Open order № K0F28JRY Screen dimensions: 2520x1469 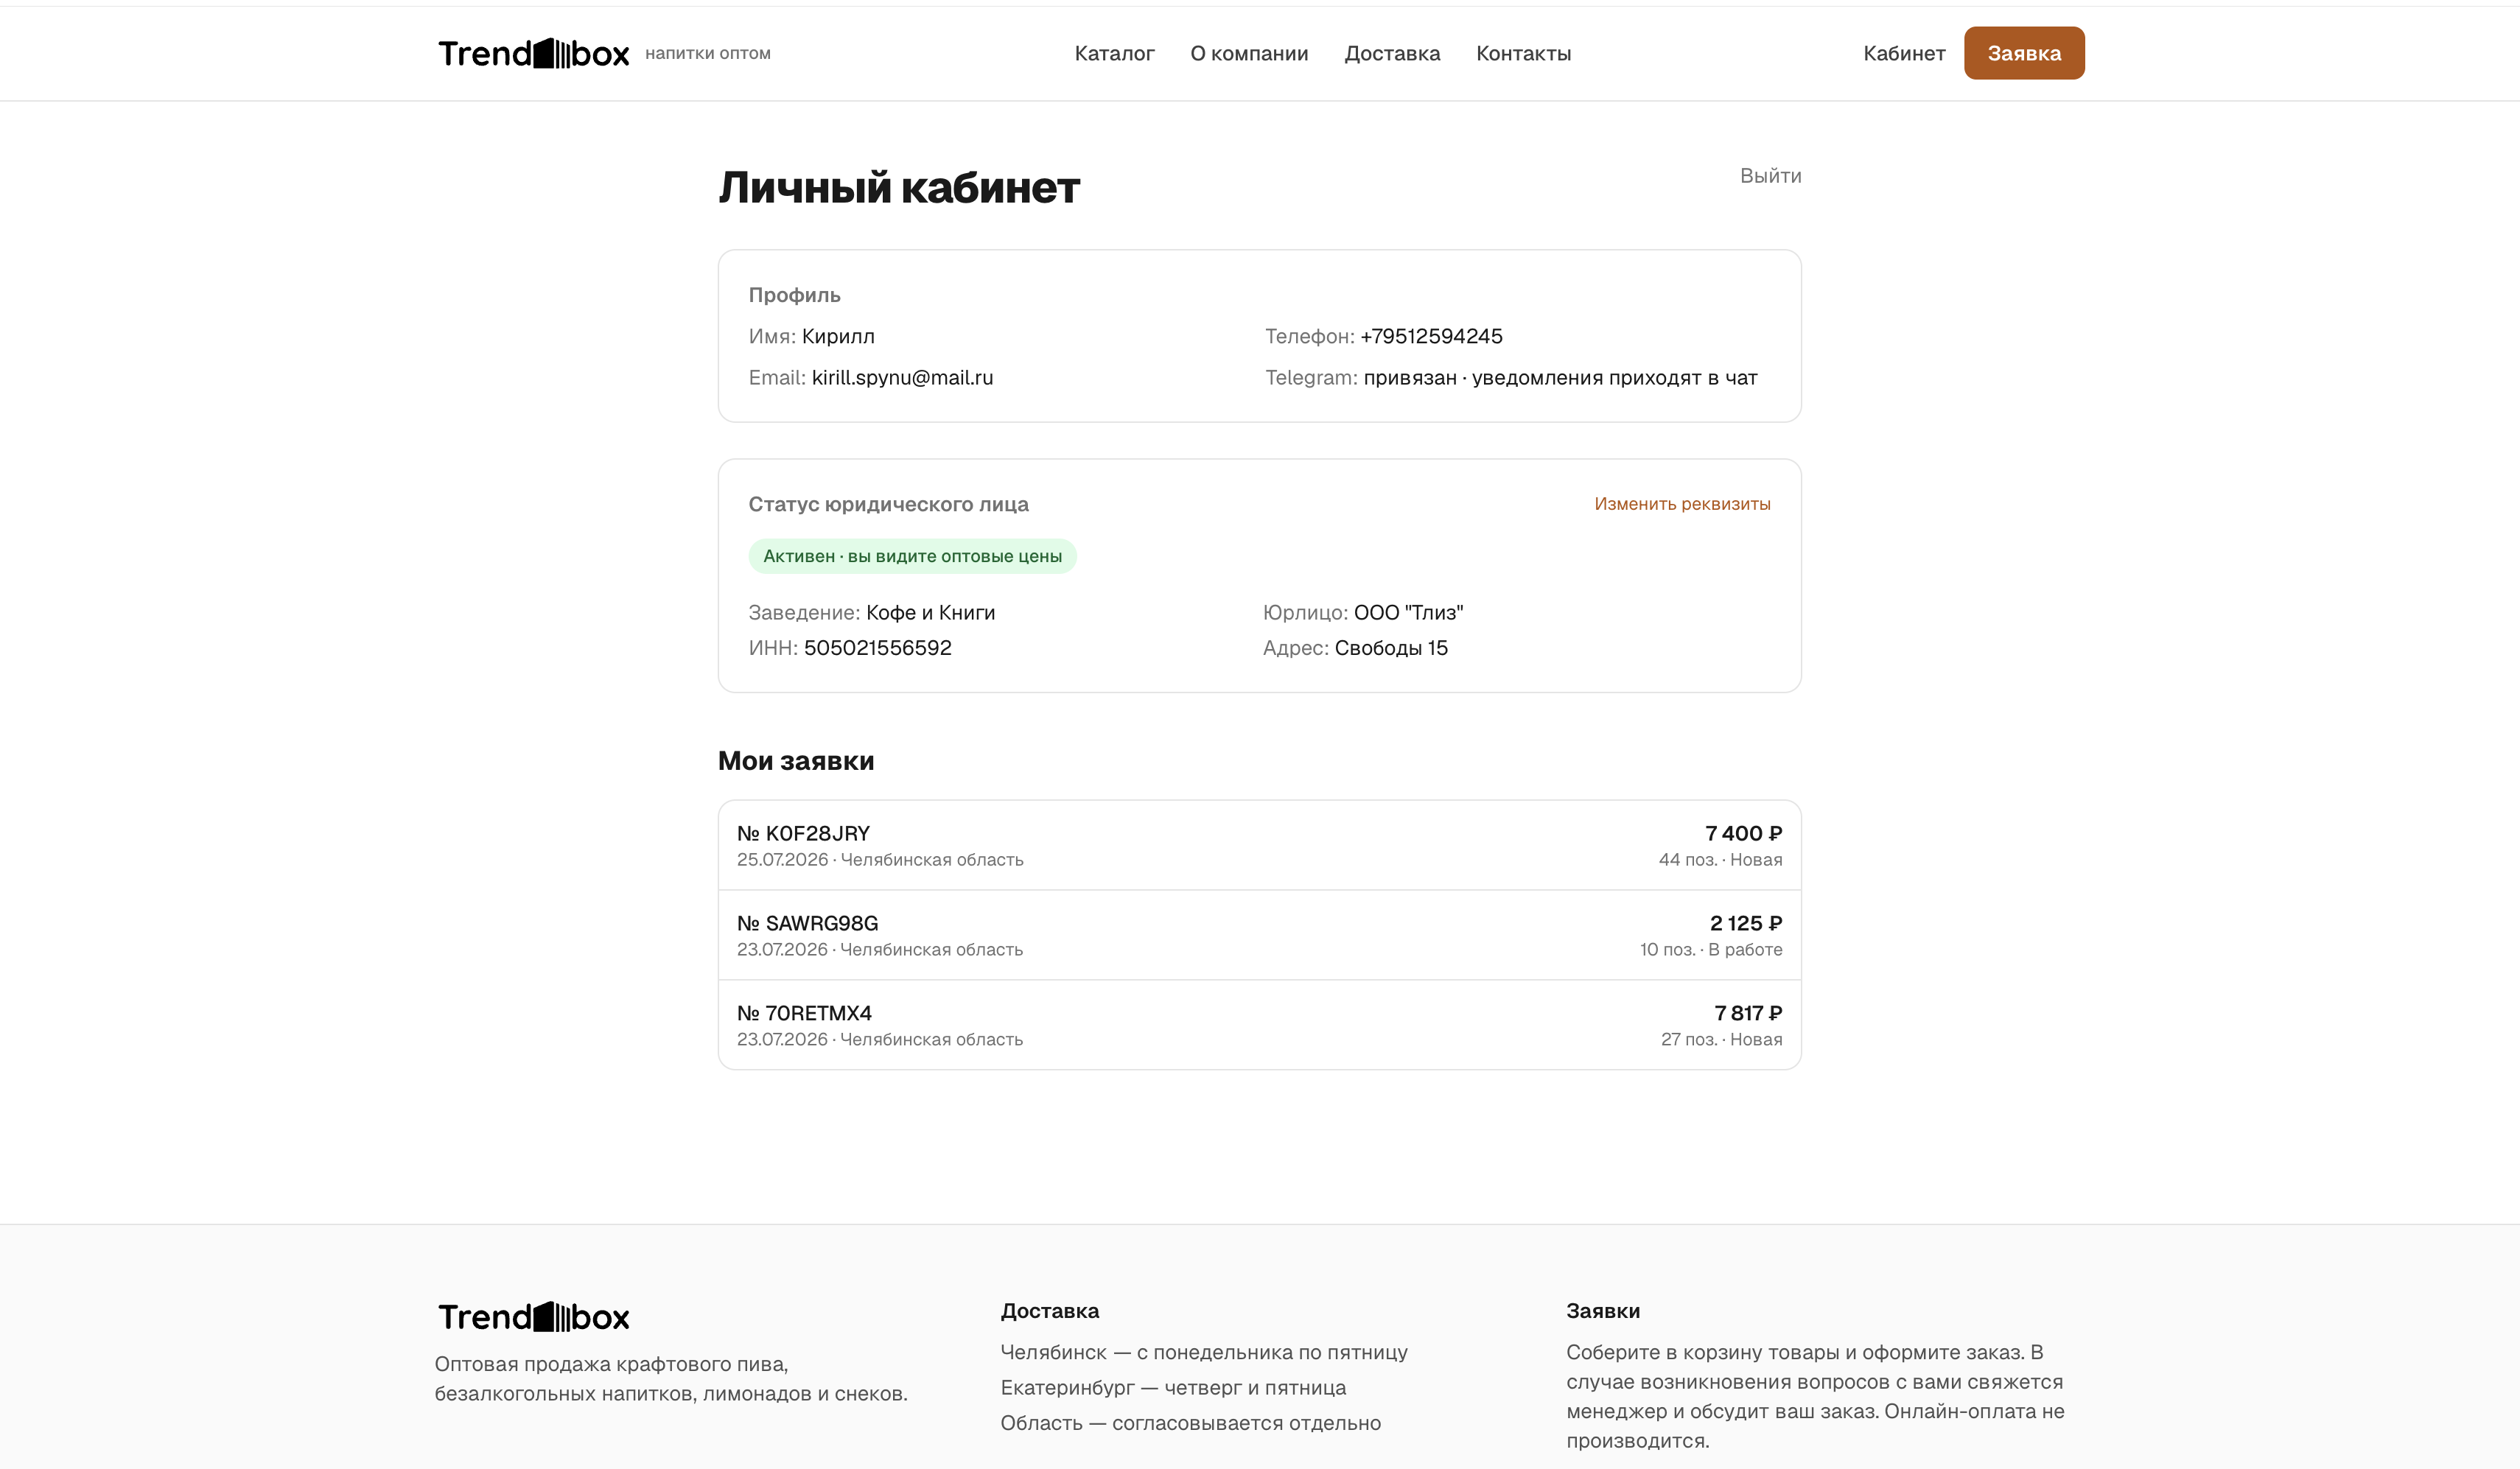(1259, 845)
